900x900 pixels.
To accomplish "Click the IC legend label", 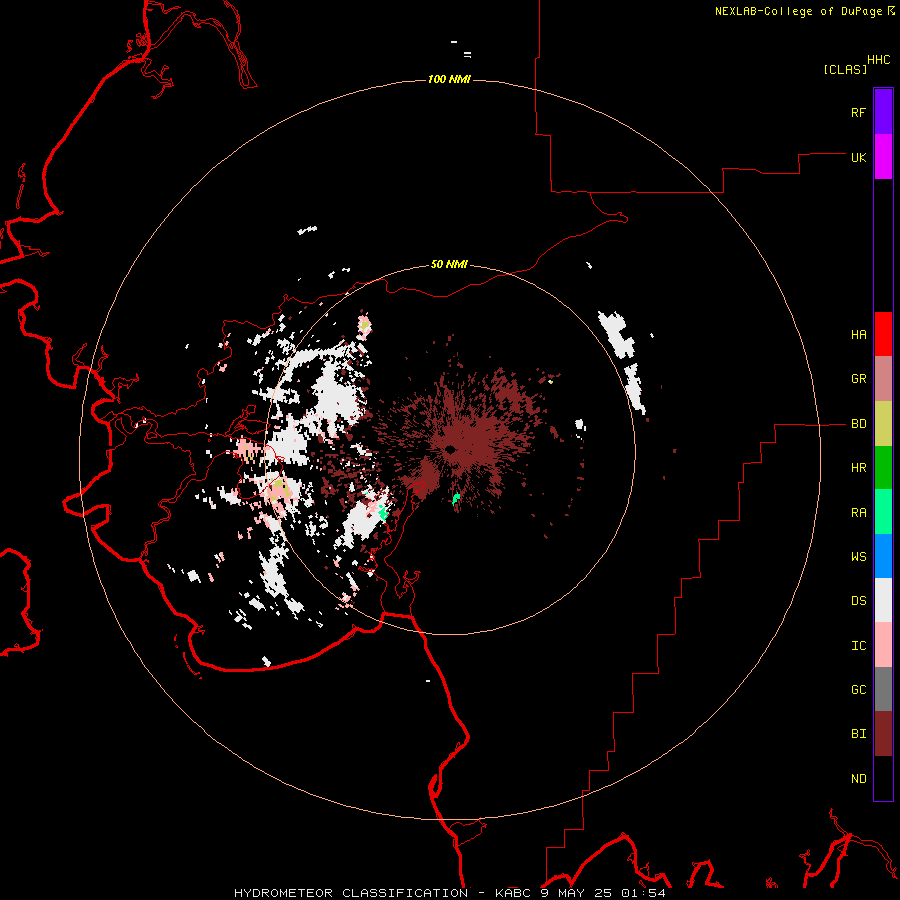I will click(x=859, y=646).
